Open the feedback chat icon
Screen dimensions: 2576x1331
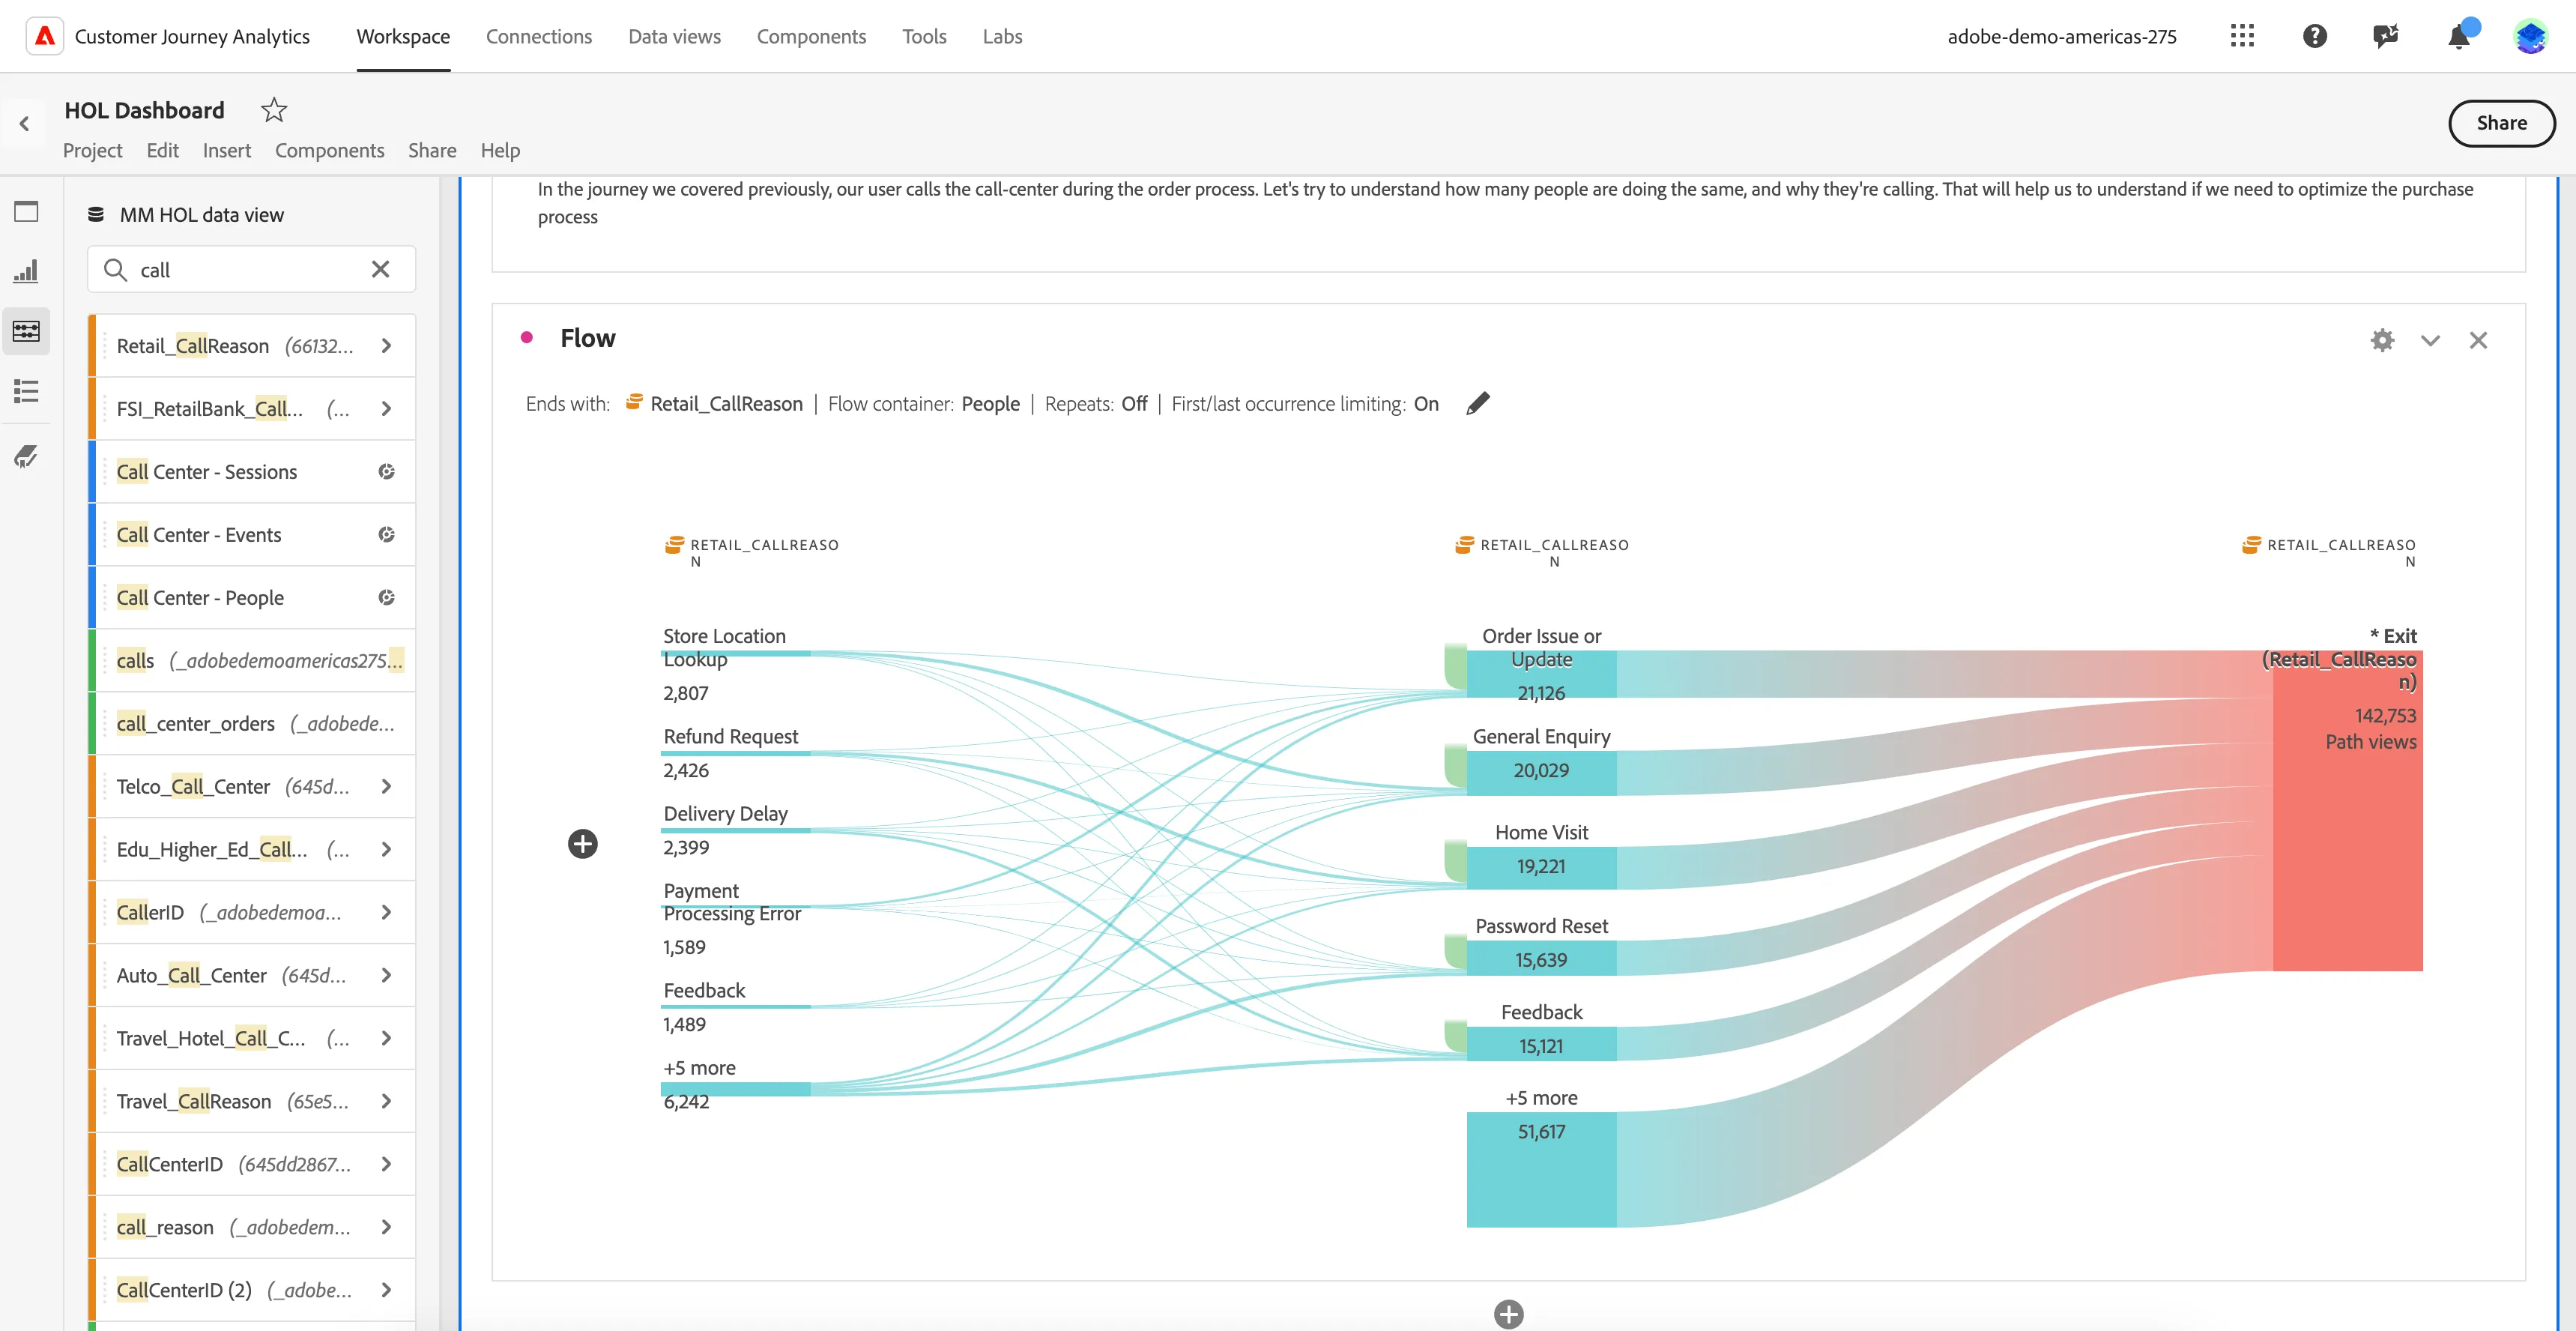coord(2385,36)
